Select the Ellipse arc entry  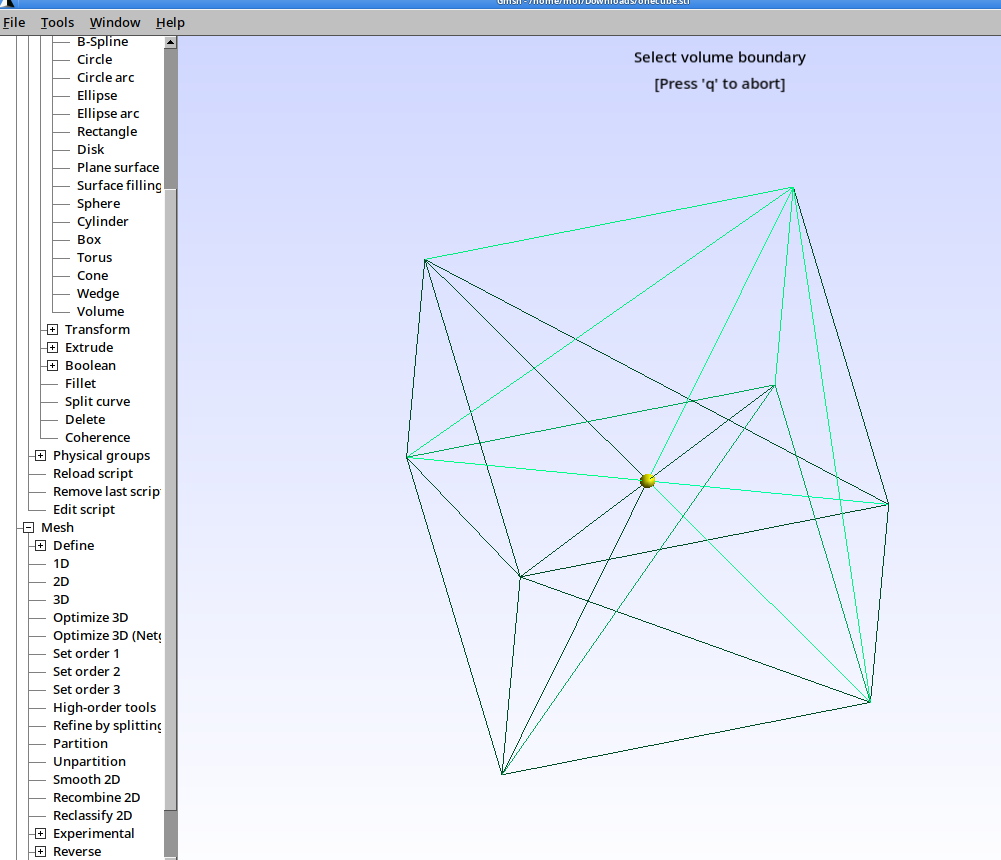click(108, 113)
